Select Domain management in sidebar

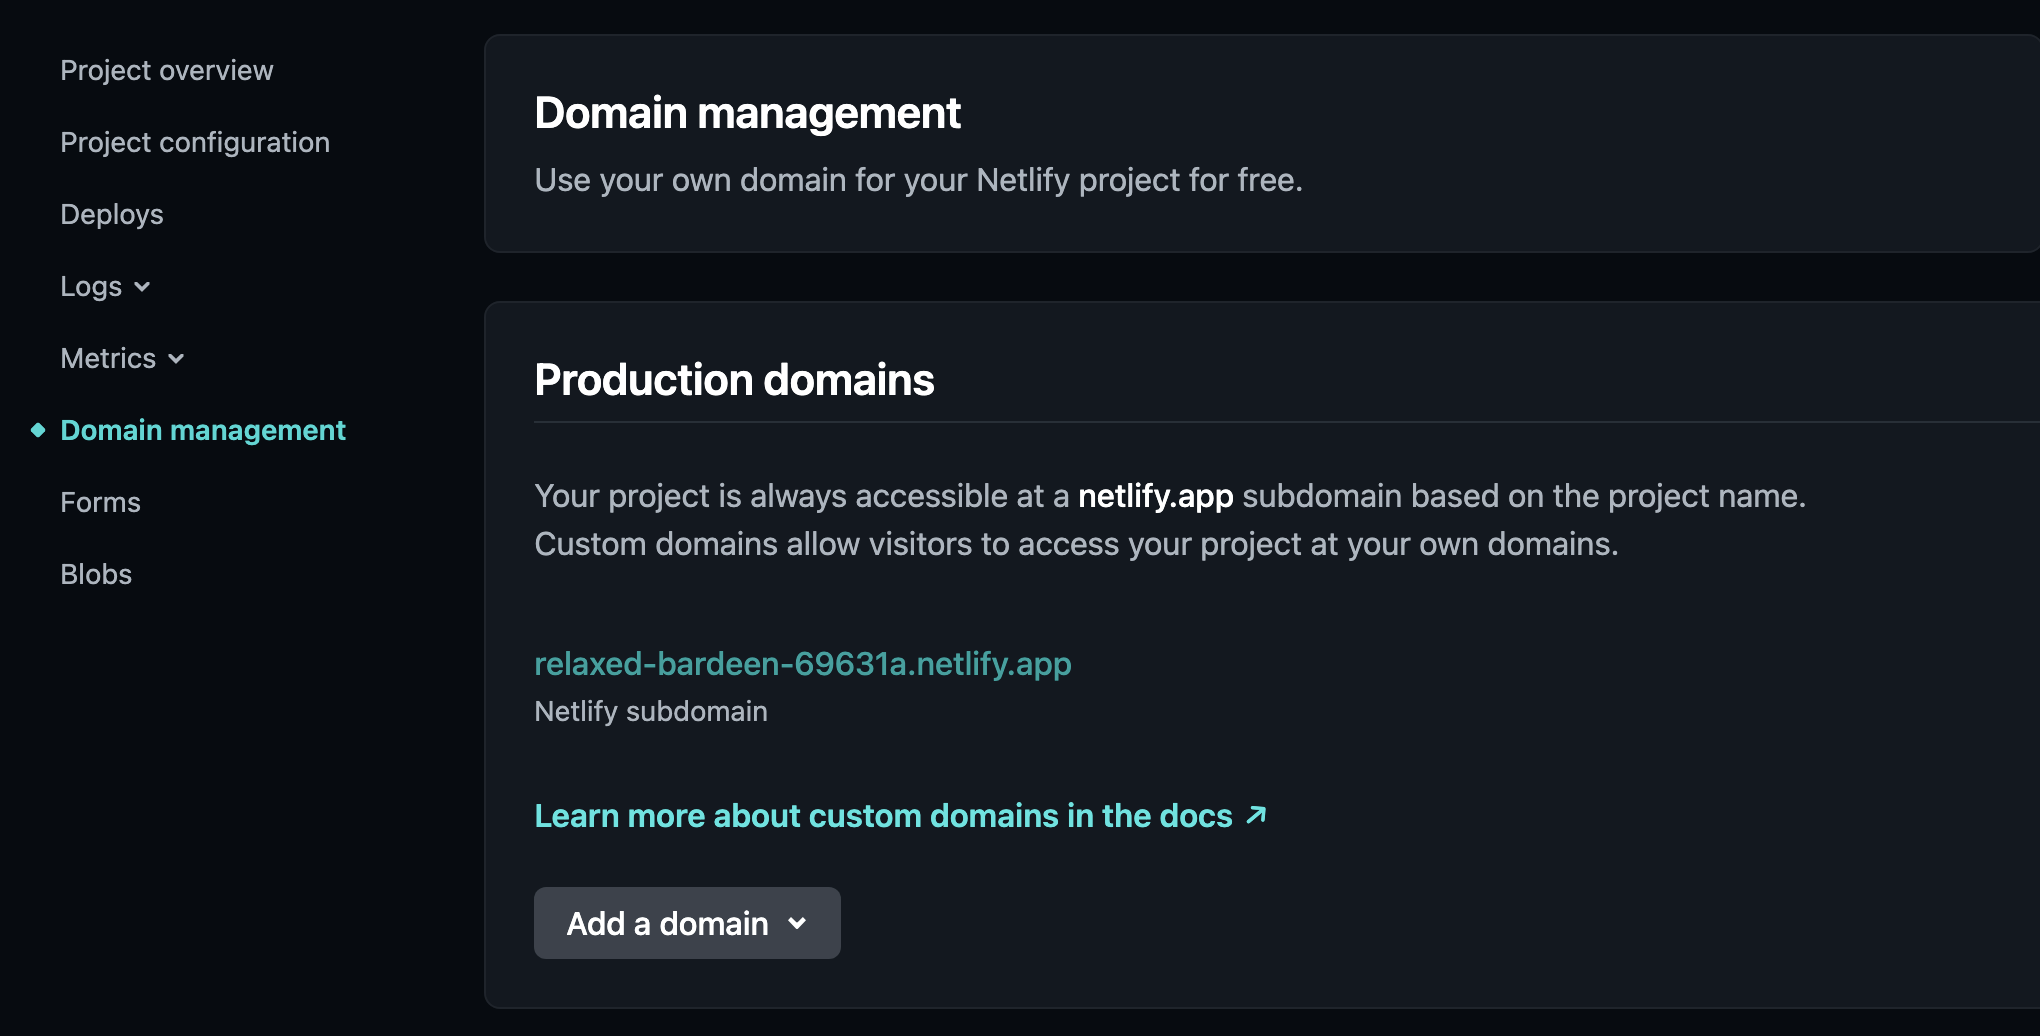coord(203,430)
